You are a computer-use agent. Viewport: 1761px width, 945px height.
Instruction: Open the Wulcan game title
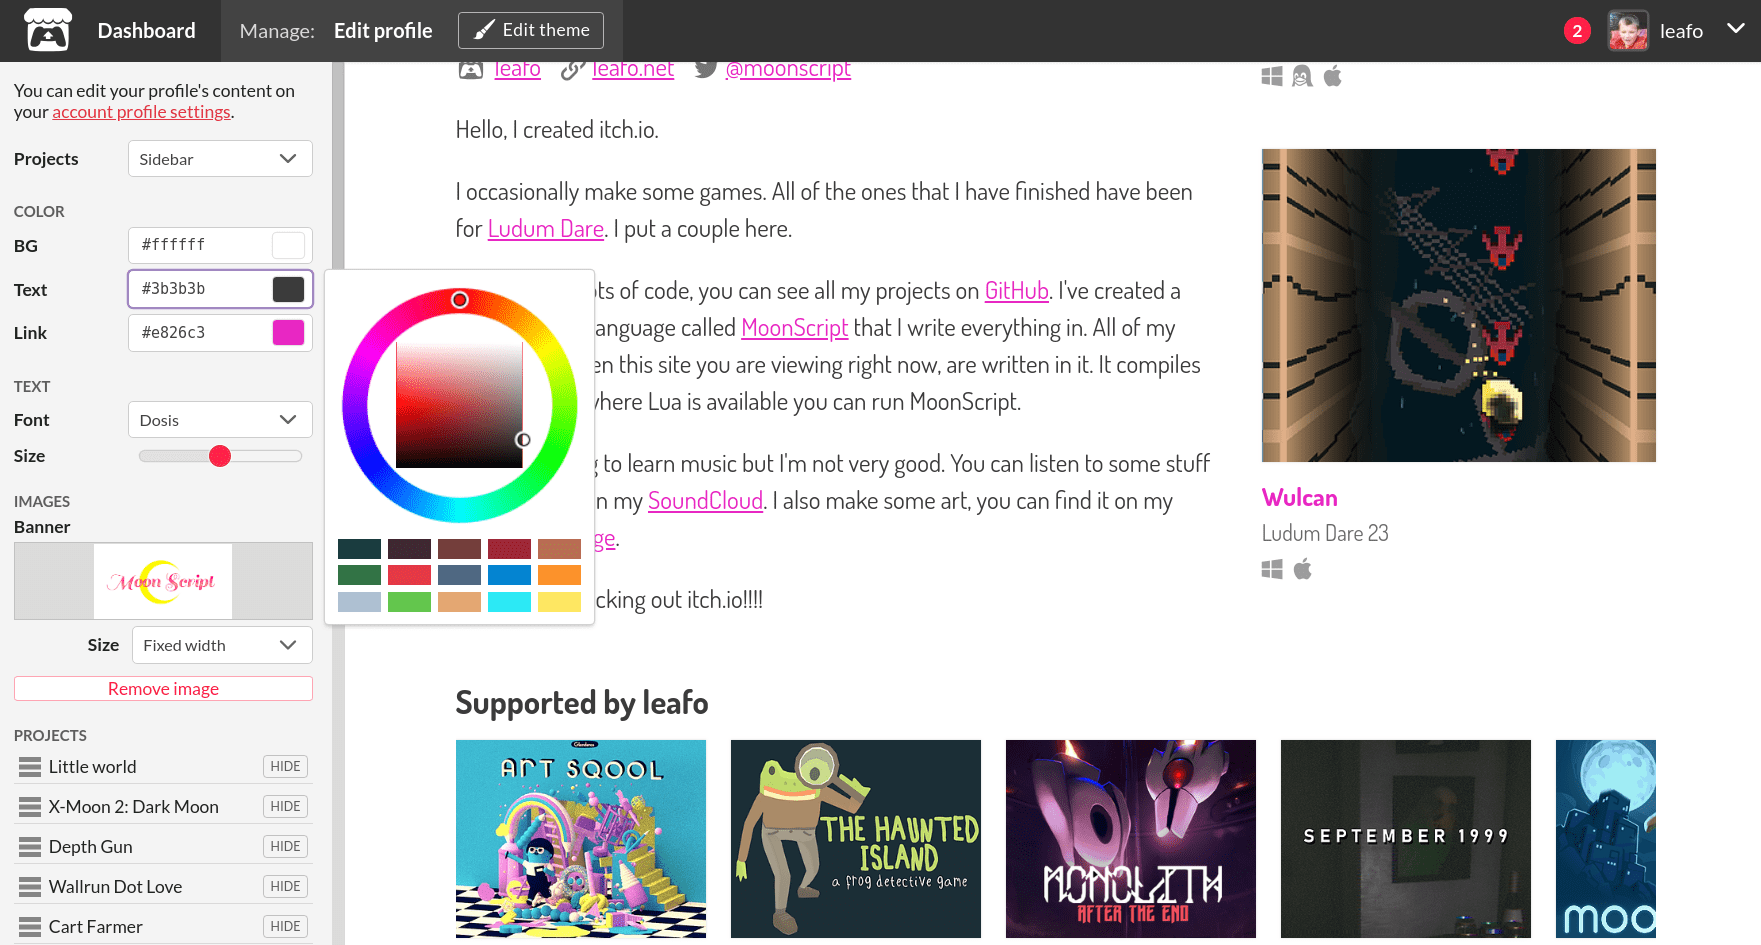pos(1299,498)
